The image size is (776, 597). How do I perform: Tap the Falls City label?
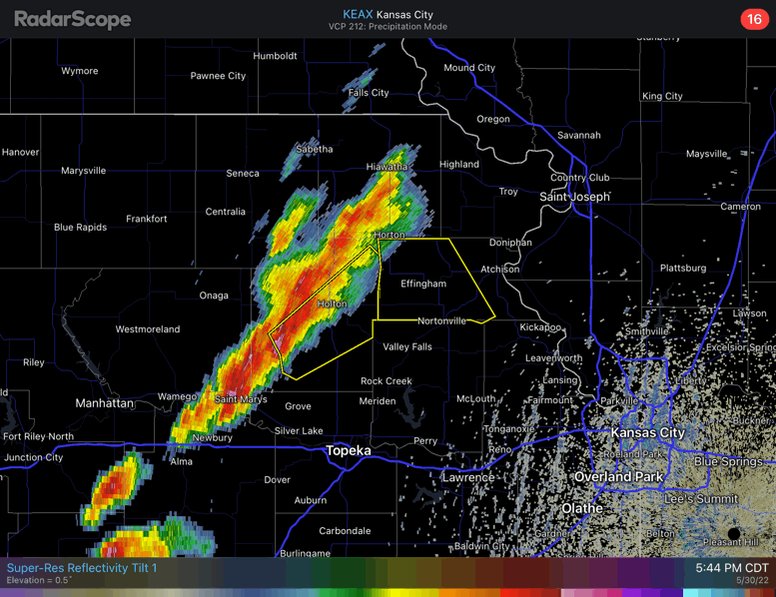coord(368,93)
